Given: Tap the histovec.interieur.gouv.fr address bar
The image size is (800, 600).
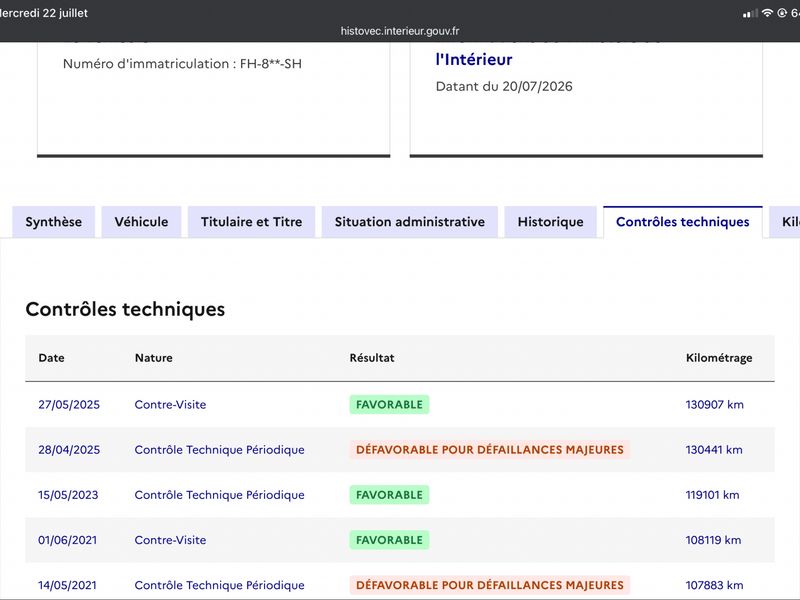Looking at the screenshot, I should 400,31.
